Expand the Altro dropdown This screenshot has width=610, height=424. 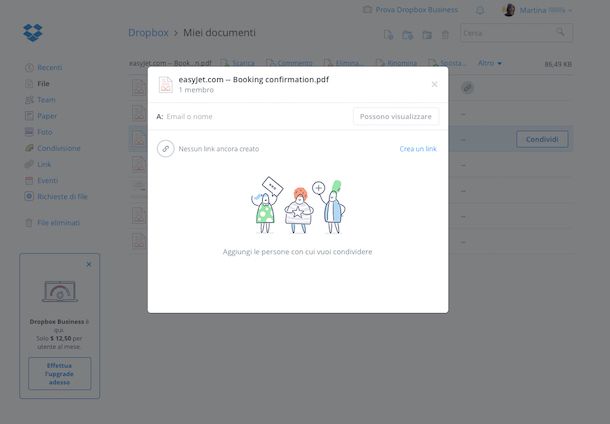pos(489,63)
